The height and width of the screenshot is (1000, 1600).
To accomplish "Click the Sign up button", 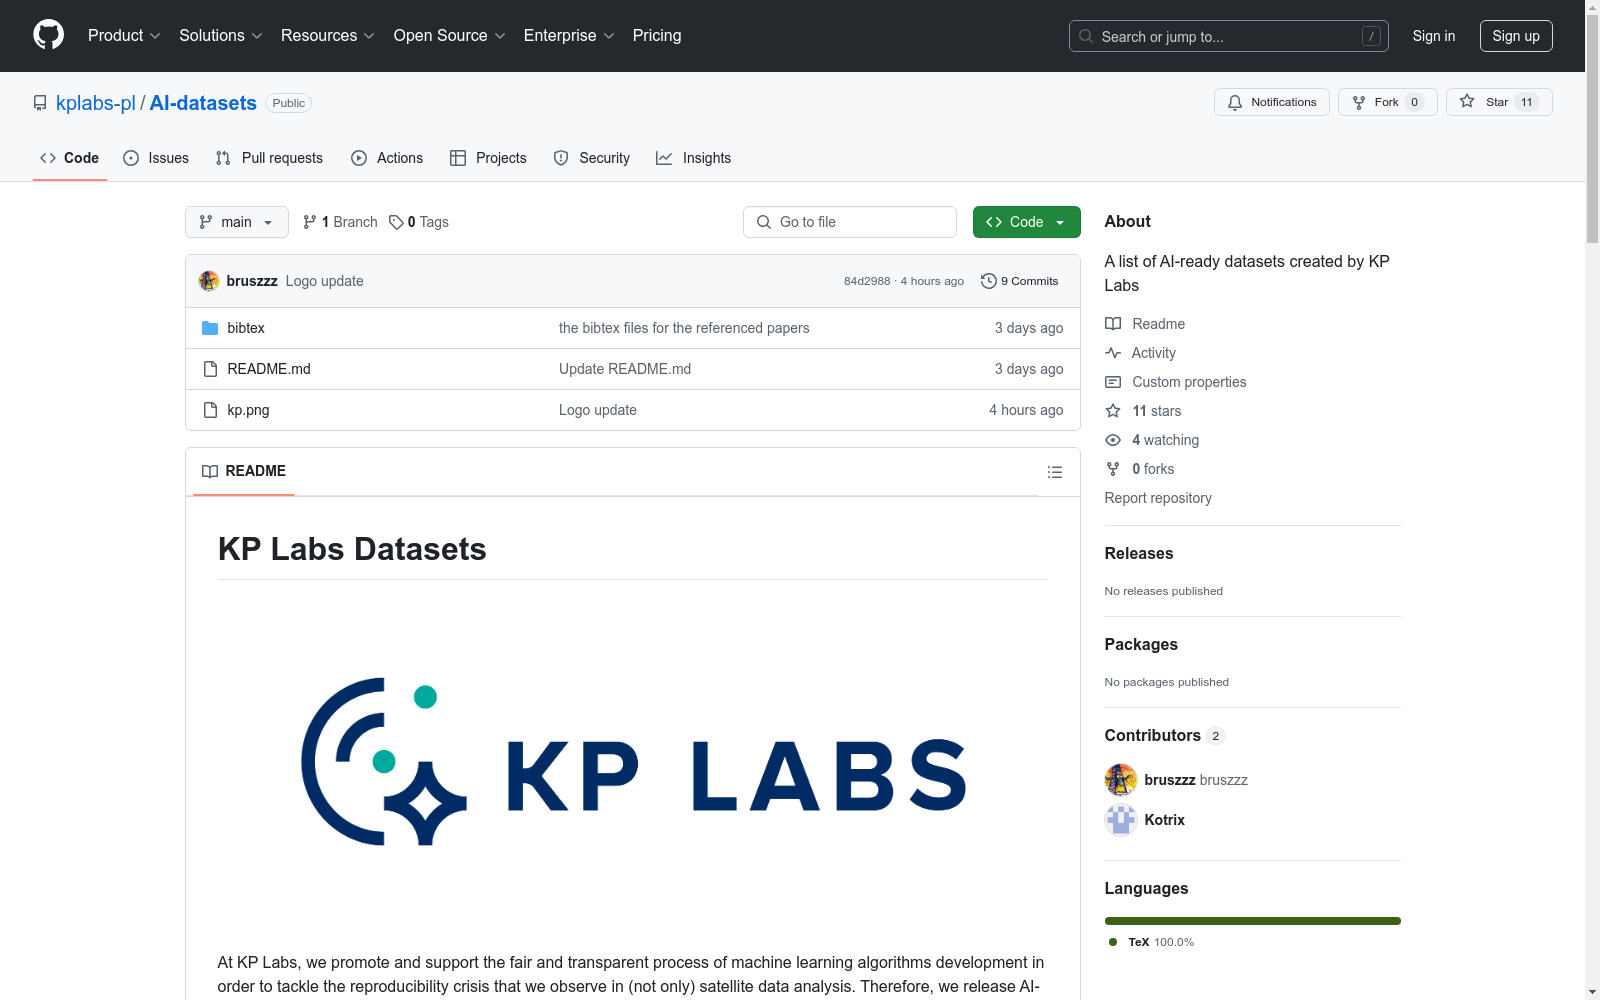I will coord(1516,36).
